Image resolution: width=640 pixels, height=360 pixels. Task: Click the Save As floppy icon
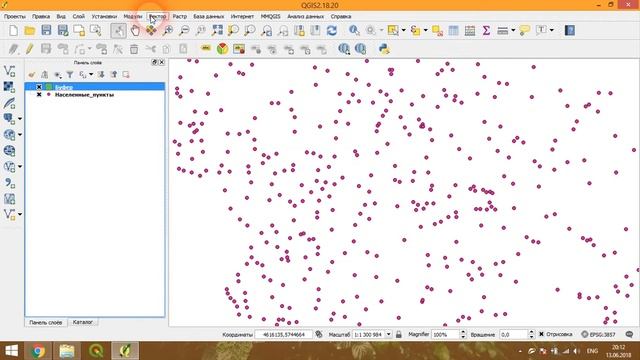click(62, 31)
